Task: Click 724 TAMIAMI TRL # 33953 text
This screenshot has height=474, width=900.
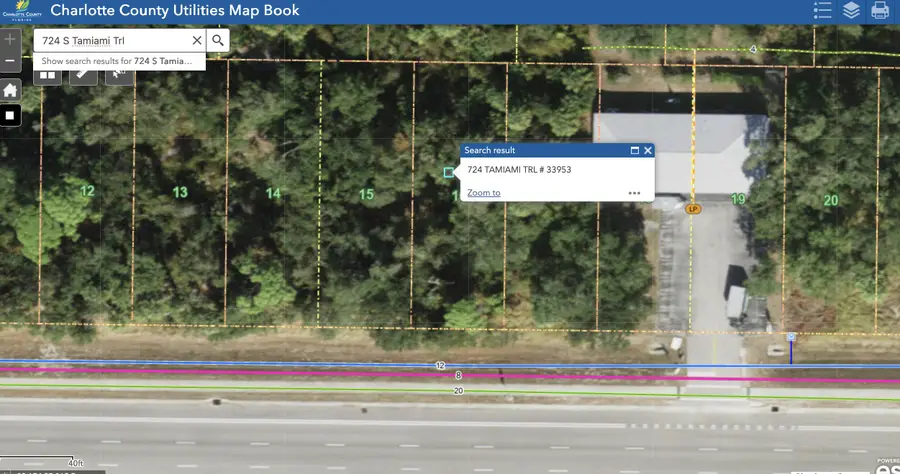Action: tap(519, 170)
